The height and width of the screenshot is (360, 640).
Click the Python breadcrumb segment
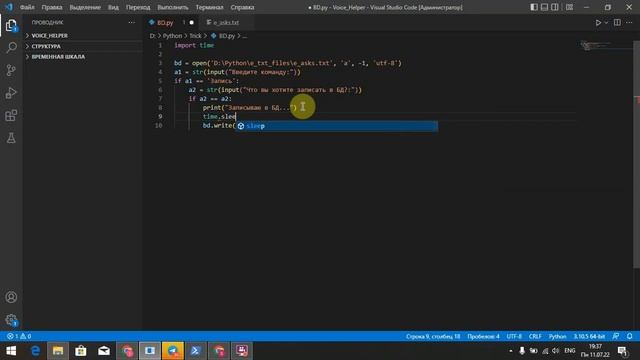click(x=172, y=36)
